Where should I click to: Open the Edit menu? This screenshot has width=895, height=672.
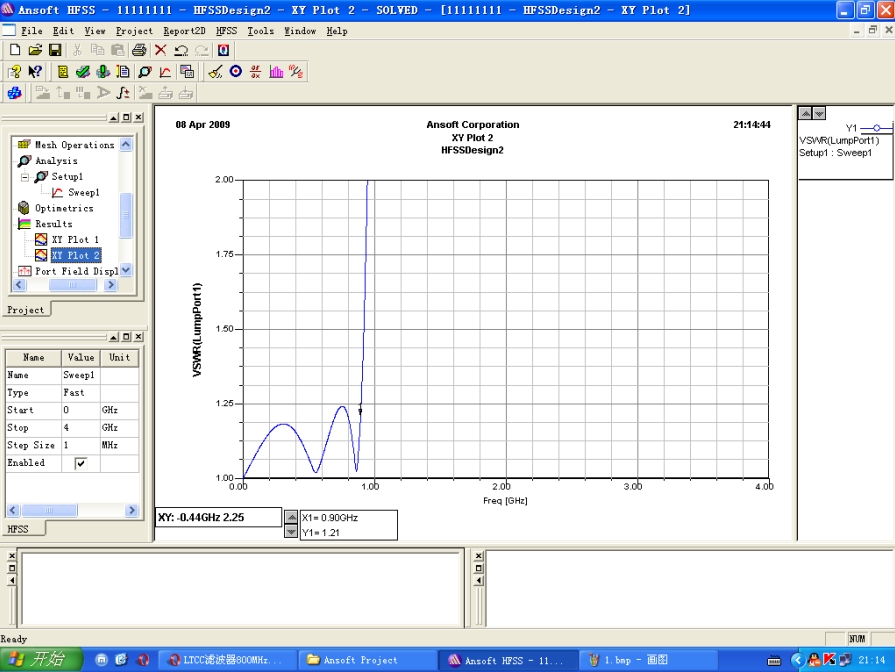point(63,31)
